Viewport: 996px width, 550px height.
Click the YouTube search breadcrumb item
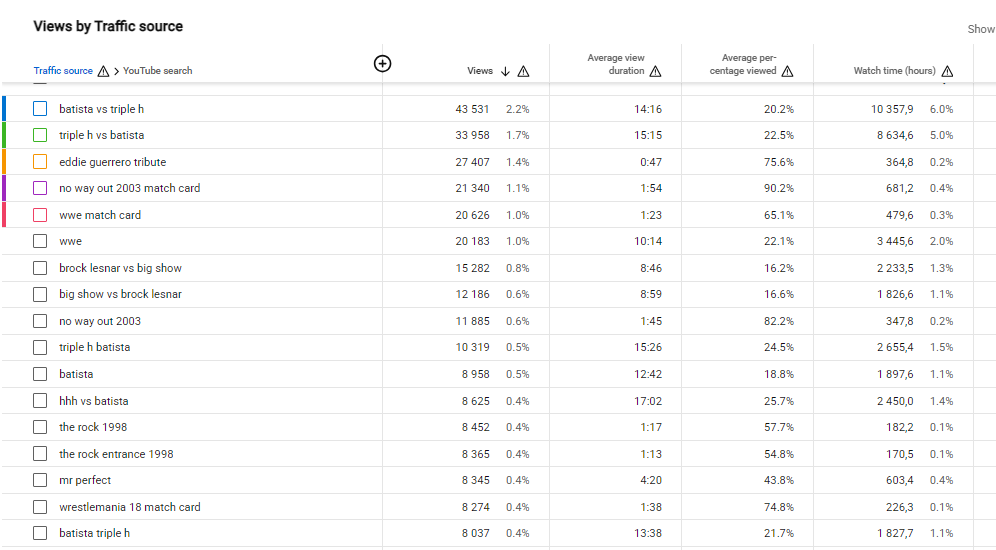(x=158, y=70)
